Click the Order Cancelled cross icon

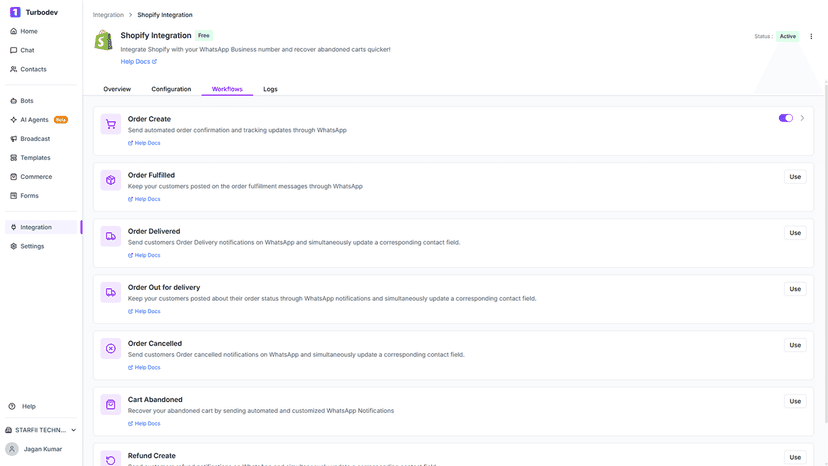tap(110, 348)
